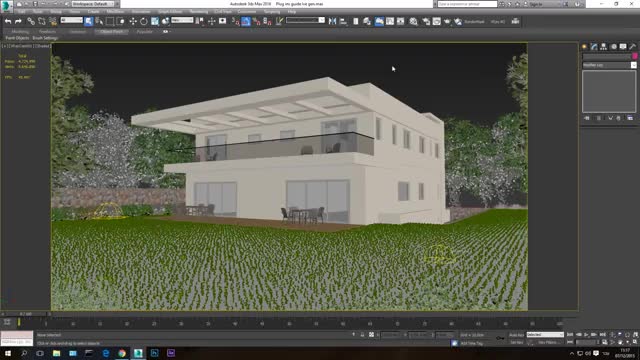Open the Utilities tab wrench icon

pos(633,47)
